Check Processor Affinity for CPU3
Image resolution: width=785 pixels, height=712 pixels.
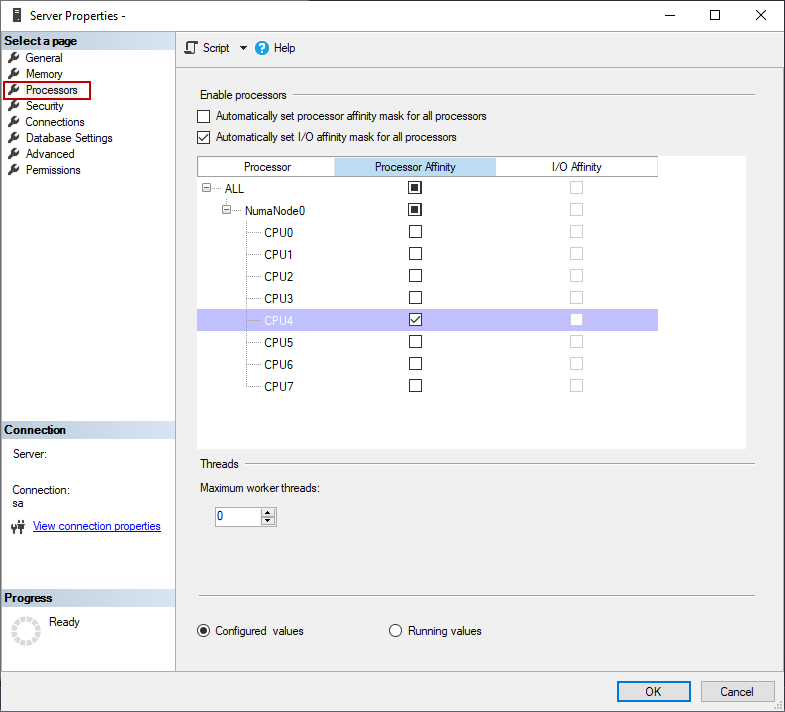click(x=415, y=298)
